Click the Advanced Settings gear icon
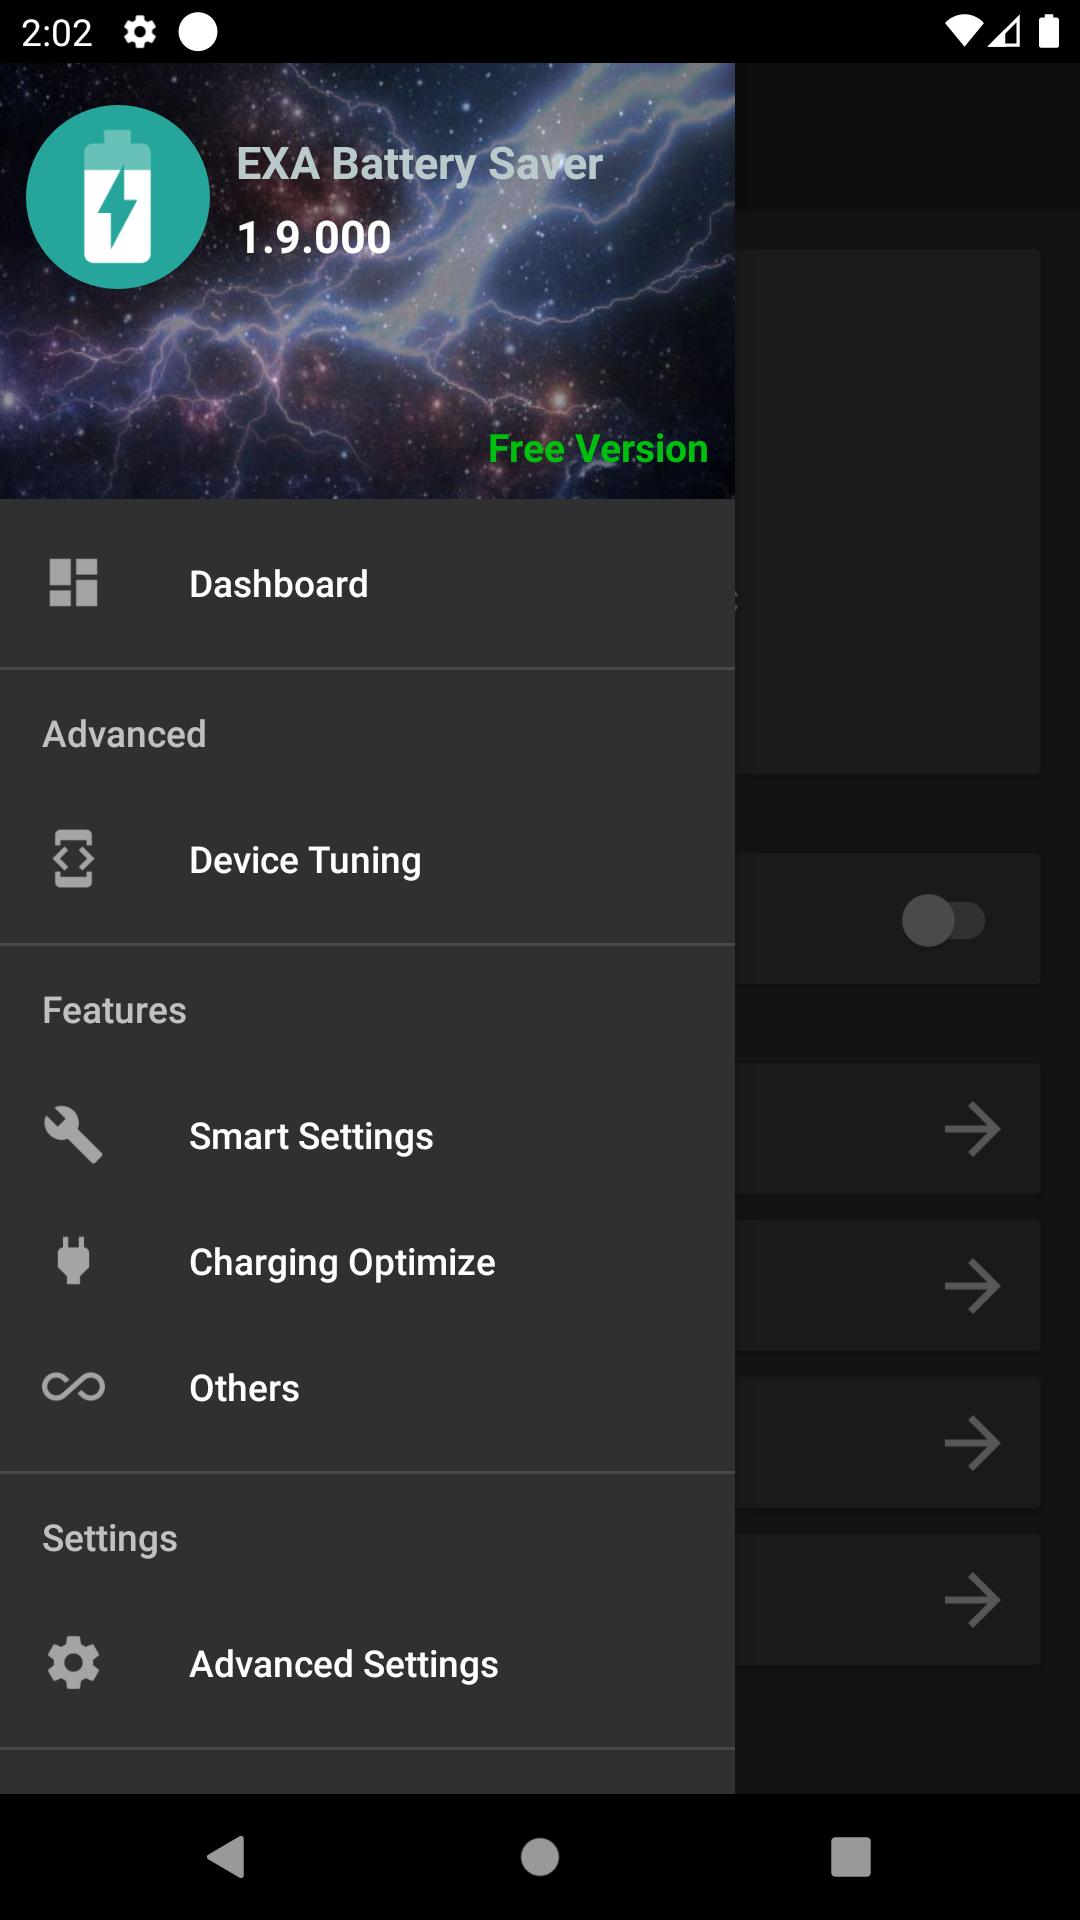Image resolution: width=1080 pixels, height=1920 pixels. pos(73,1663)
